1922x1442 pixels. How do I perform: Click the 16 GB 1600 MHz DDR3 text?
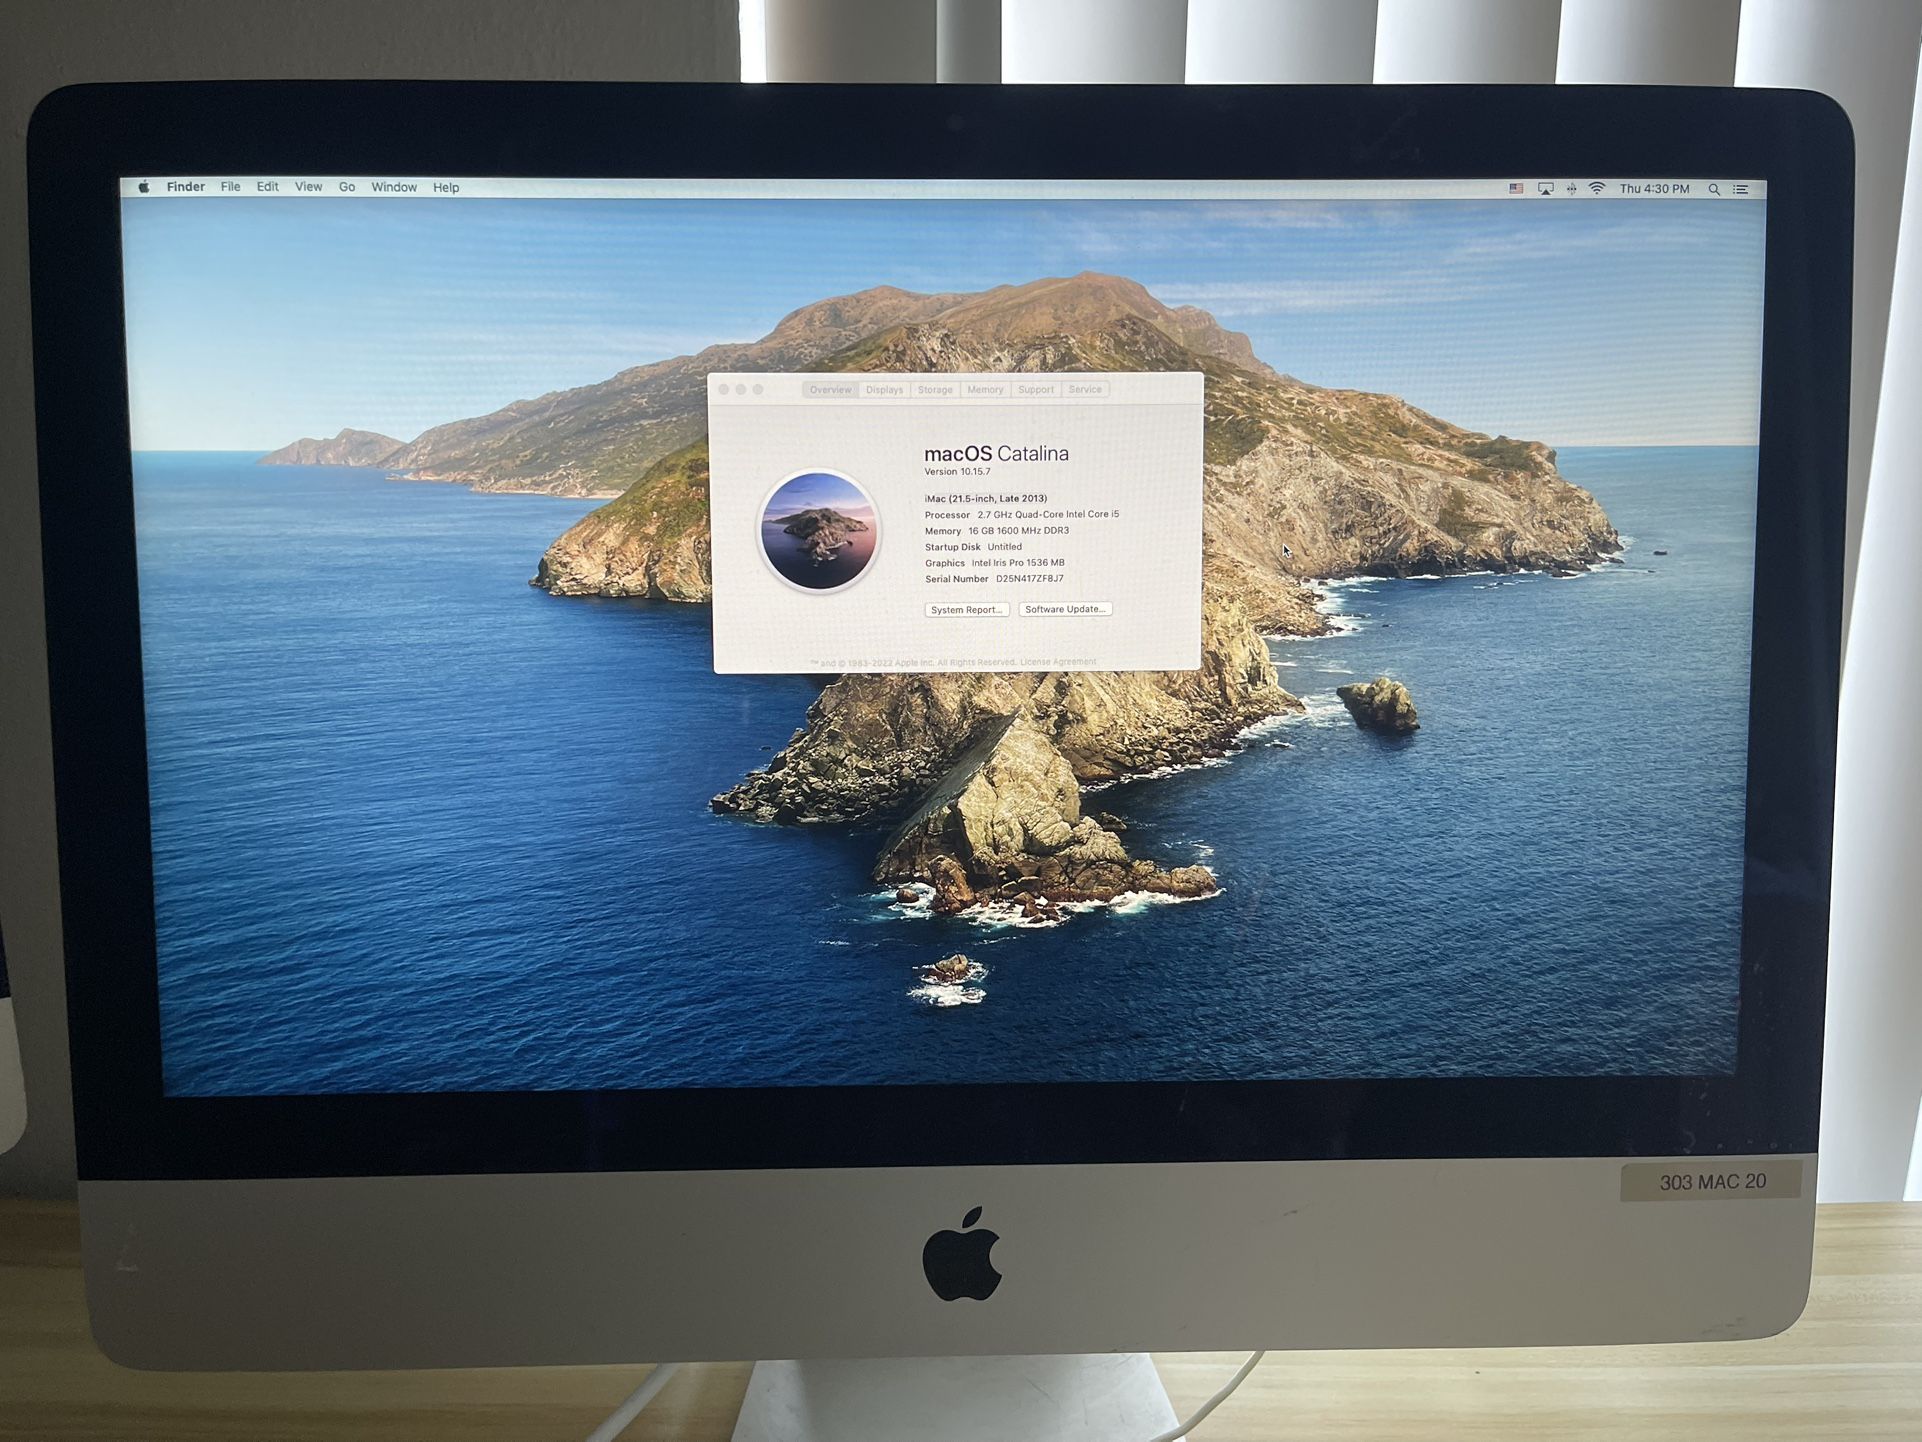(1018, 531)
